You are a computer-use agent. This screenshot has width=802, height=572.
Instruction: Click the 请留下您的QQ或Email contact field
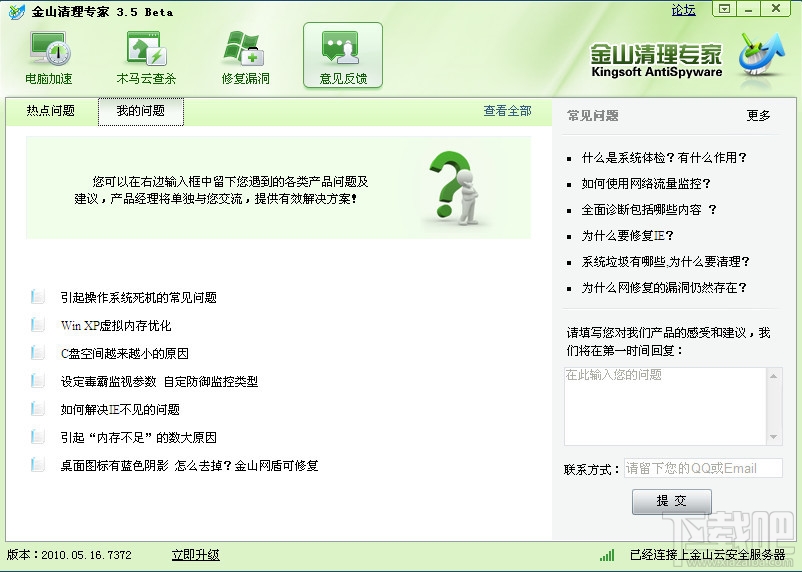coord(703,468)
